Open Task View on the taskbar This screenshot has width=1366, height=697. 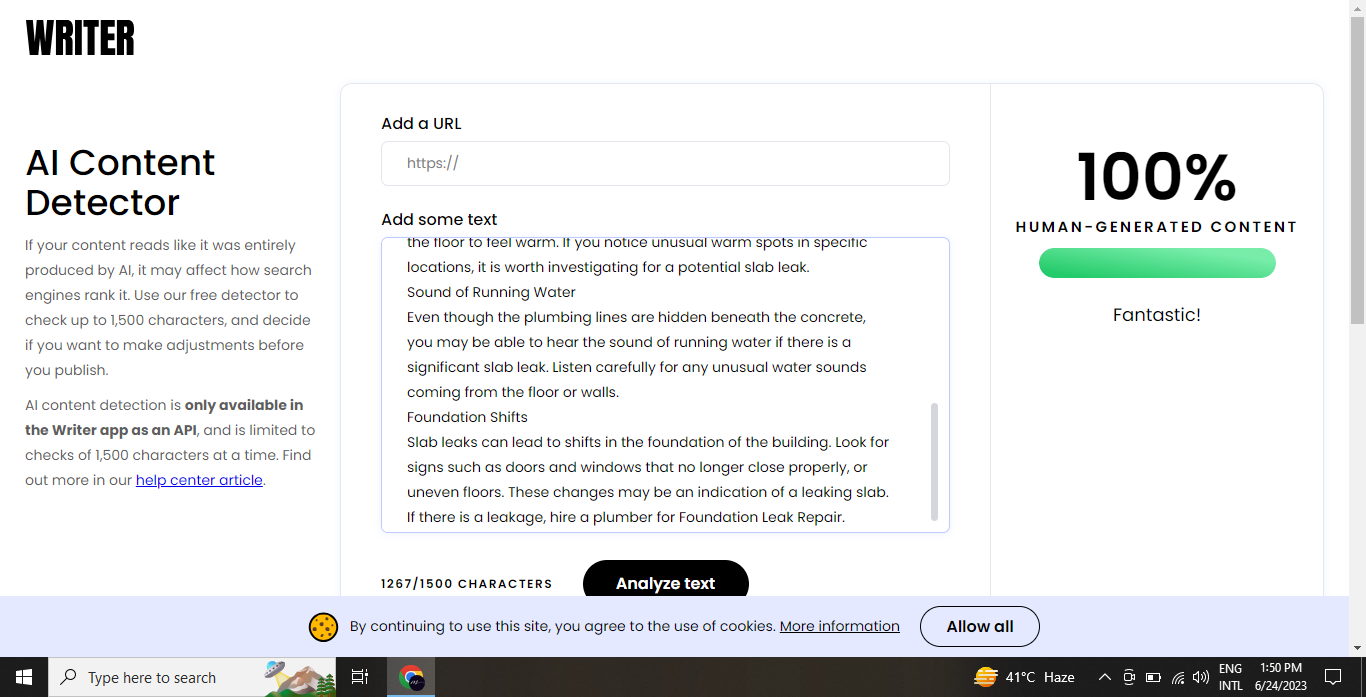(x=360, y=677)
